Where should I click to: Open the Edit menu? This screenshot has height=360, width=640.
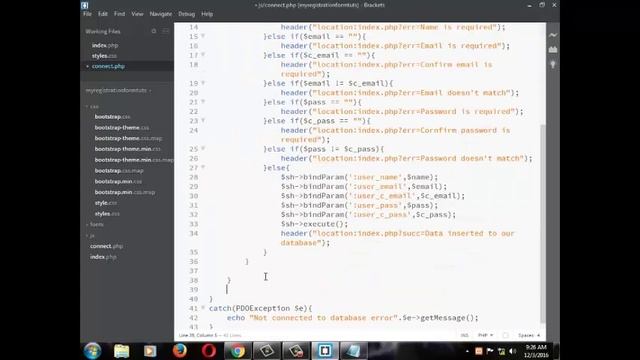[x=102, y=14]
